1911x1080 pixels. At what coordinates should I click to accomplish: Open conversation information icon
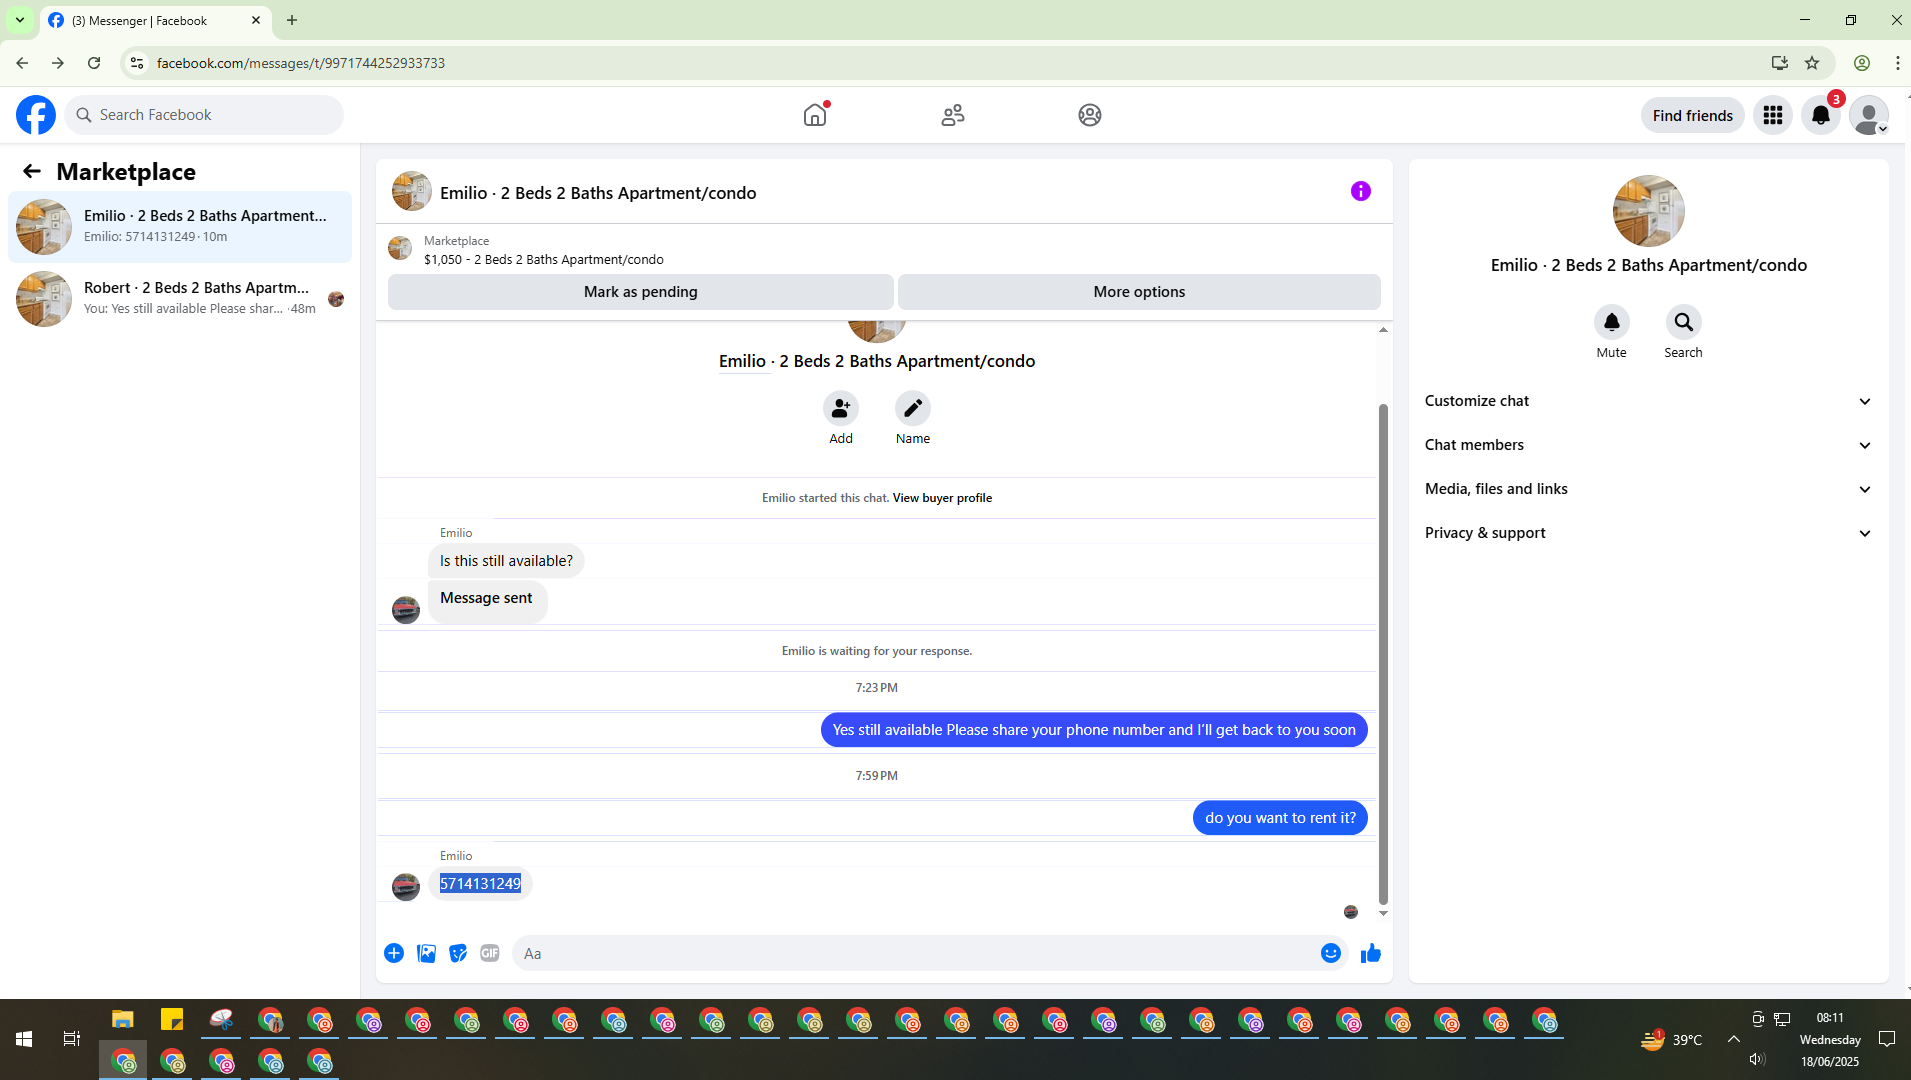tap(1361, 191)
